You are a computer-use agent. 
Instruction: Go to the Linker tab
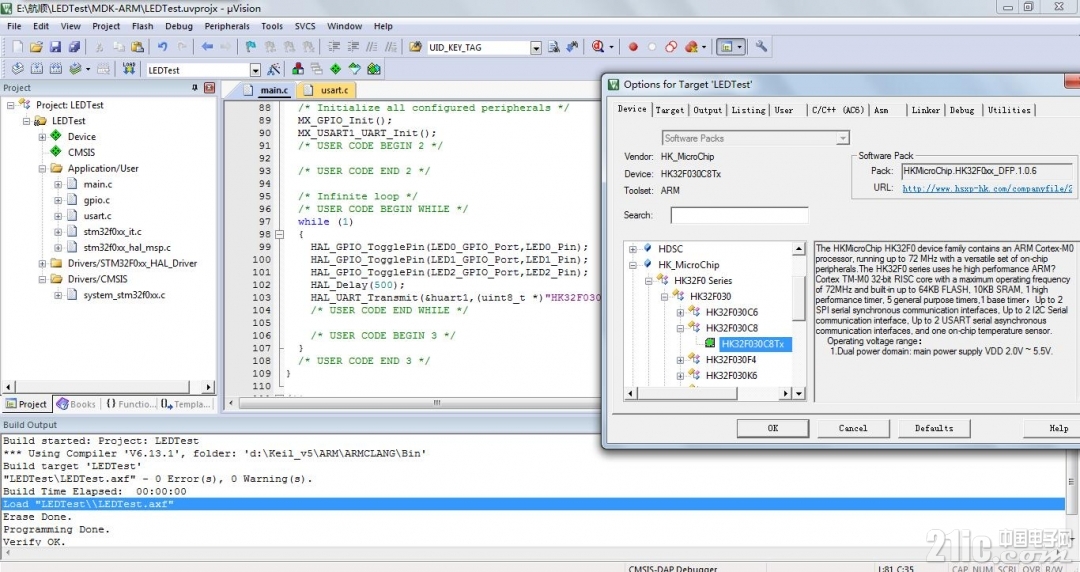point(925,110)
